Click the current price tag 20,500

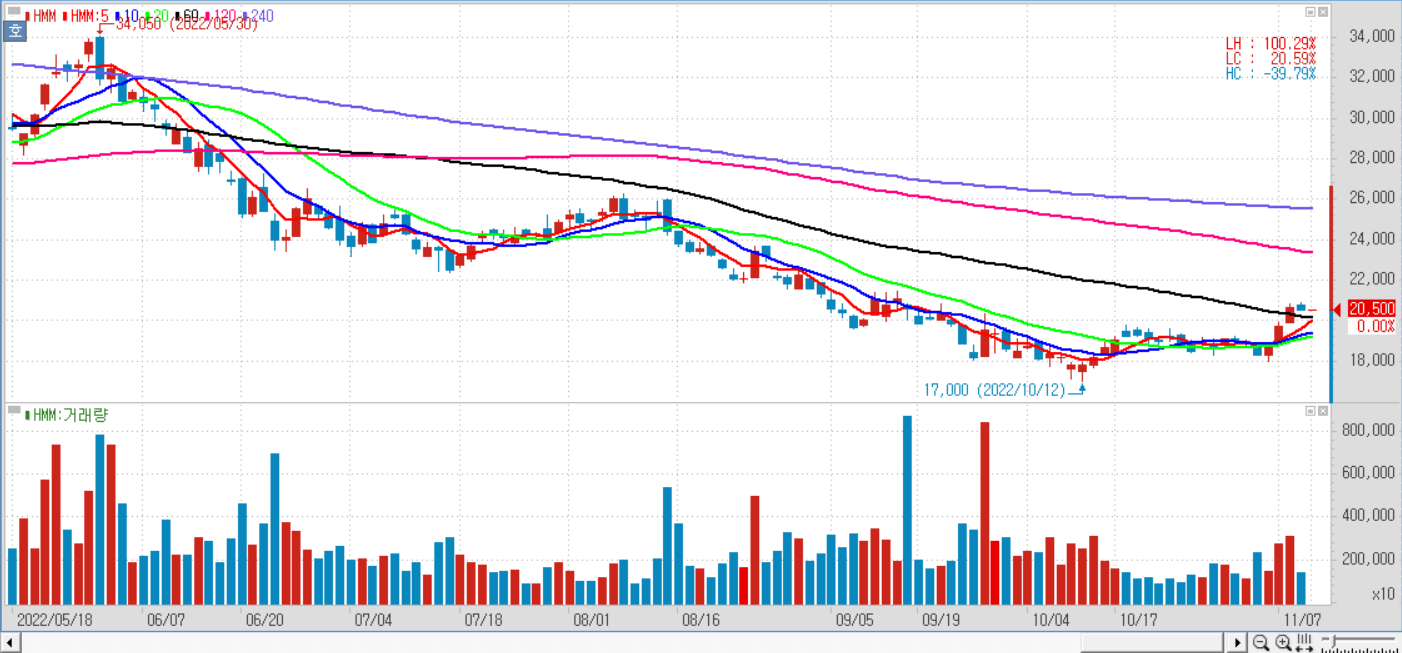coord(1371,309)
